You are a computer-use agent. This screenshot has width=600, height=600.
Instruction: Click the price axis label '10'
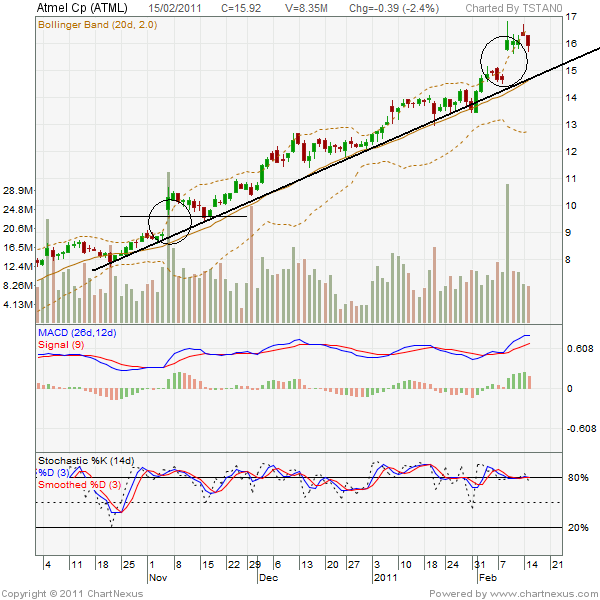point(571,206)
